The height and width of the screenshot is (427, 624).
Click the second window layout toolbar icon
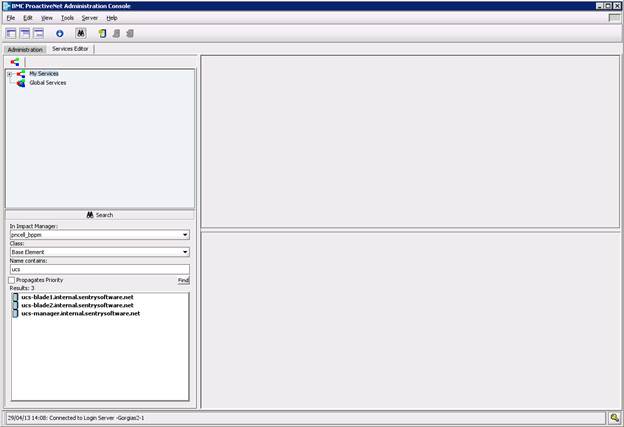coord(25,33)
